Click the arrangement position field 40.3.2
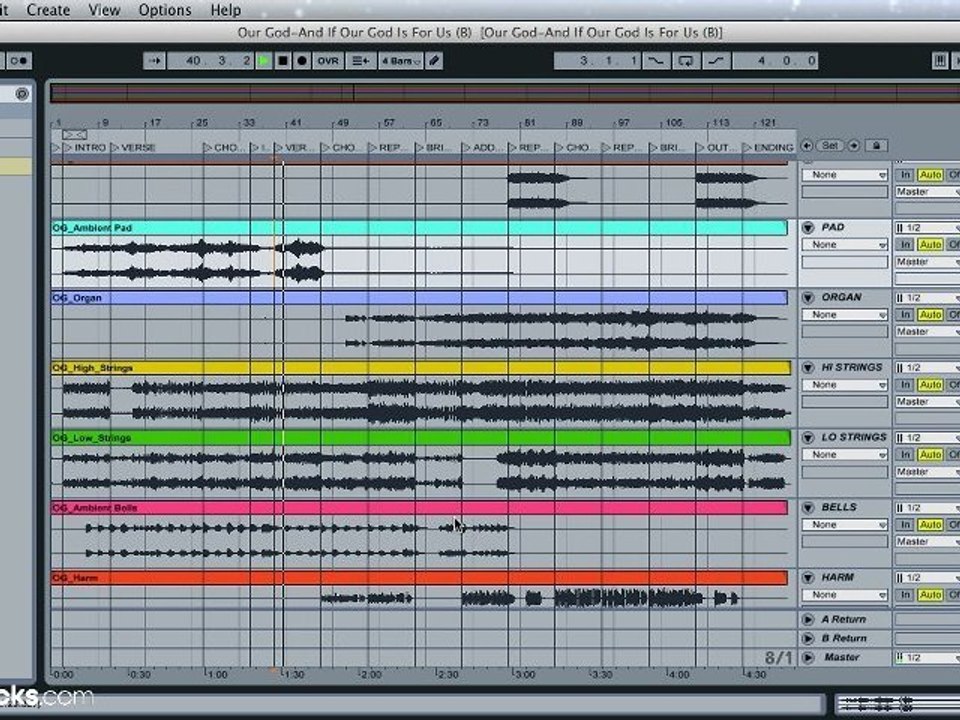960x720 pixels. [210, 61]
